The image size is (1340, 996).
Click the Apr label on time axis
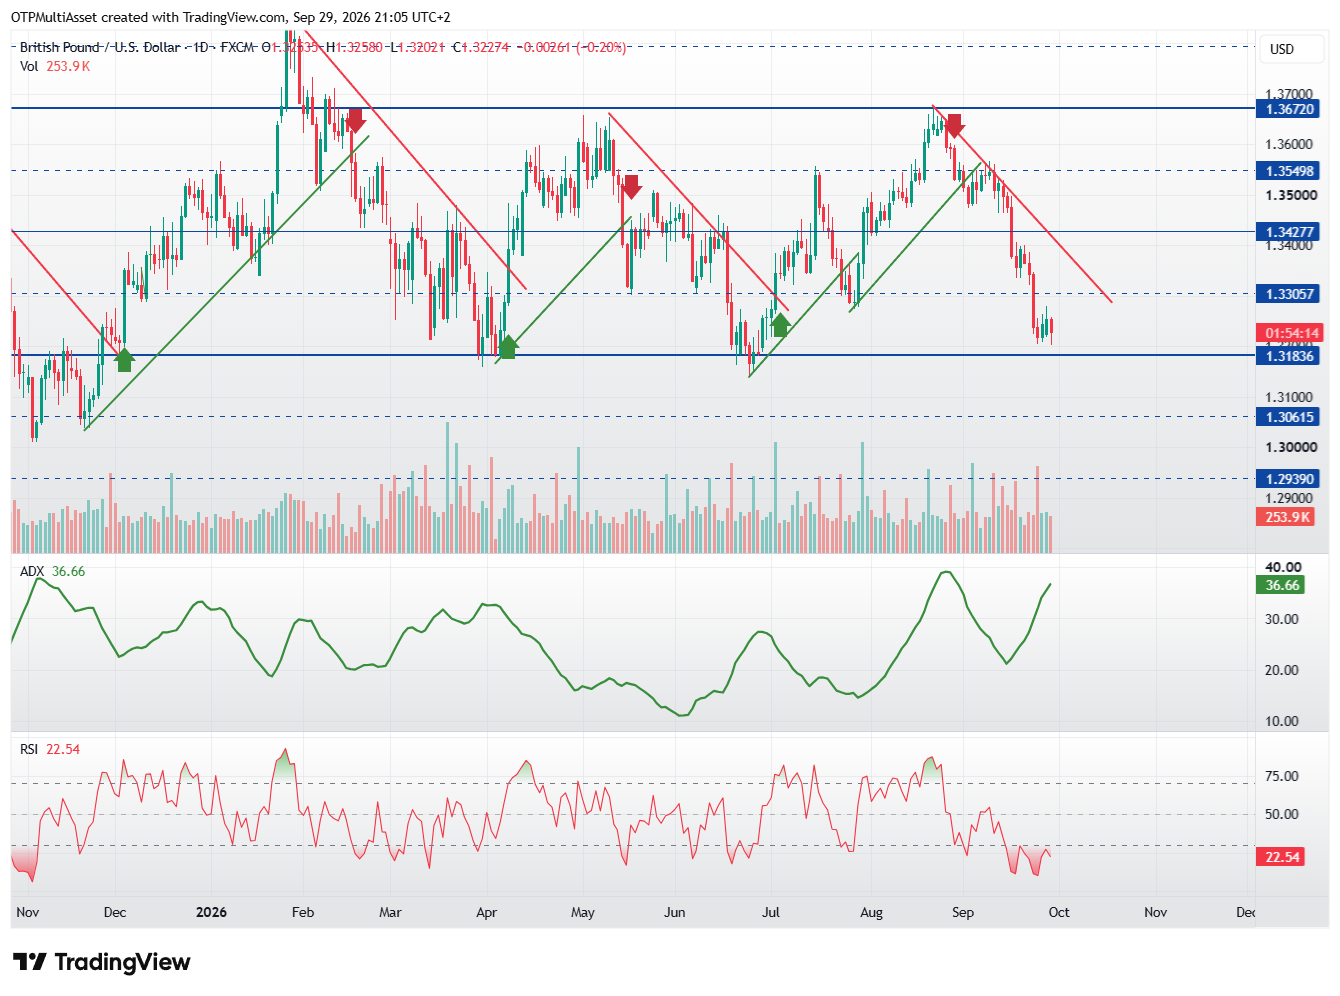(486, 912)
